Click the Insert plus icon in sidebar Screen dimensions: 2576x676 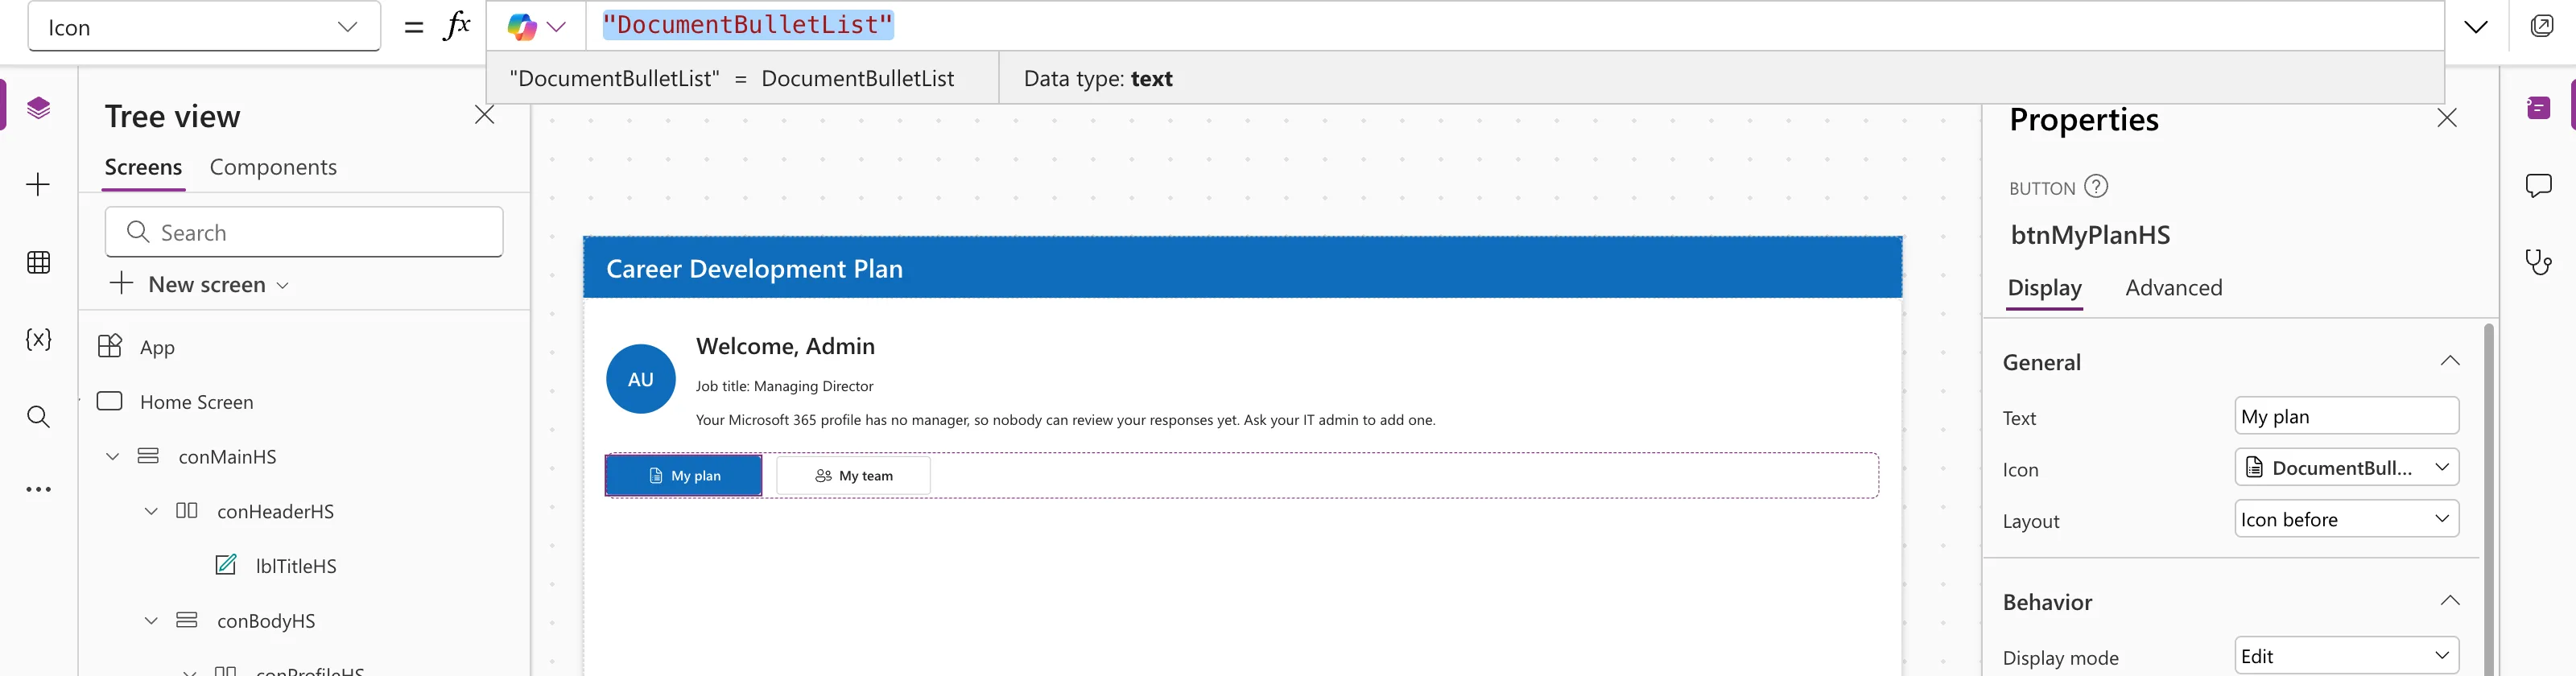(x=38, y=185)
